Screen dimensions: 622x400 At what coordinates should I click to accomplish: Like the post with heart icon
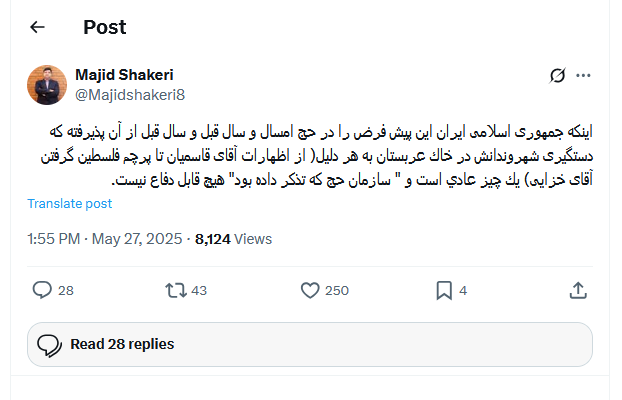tap(310, 290)
